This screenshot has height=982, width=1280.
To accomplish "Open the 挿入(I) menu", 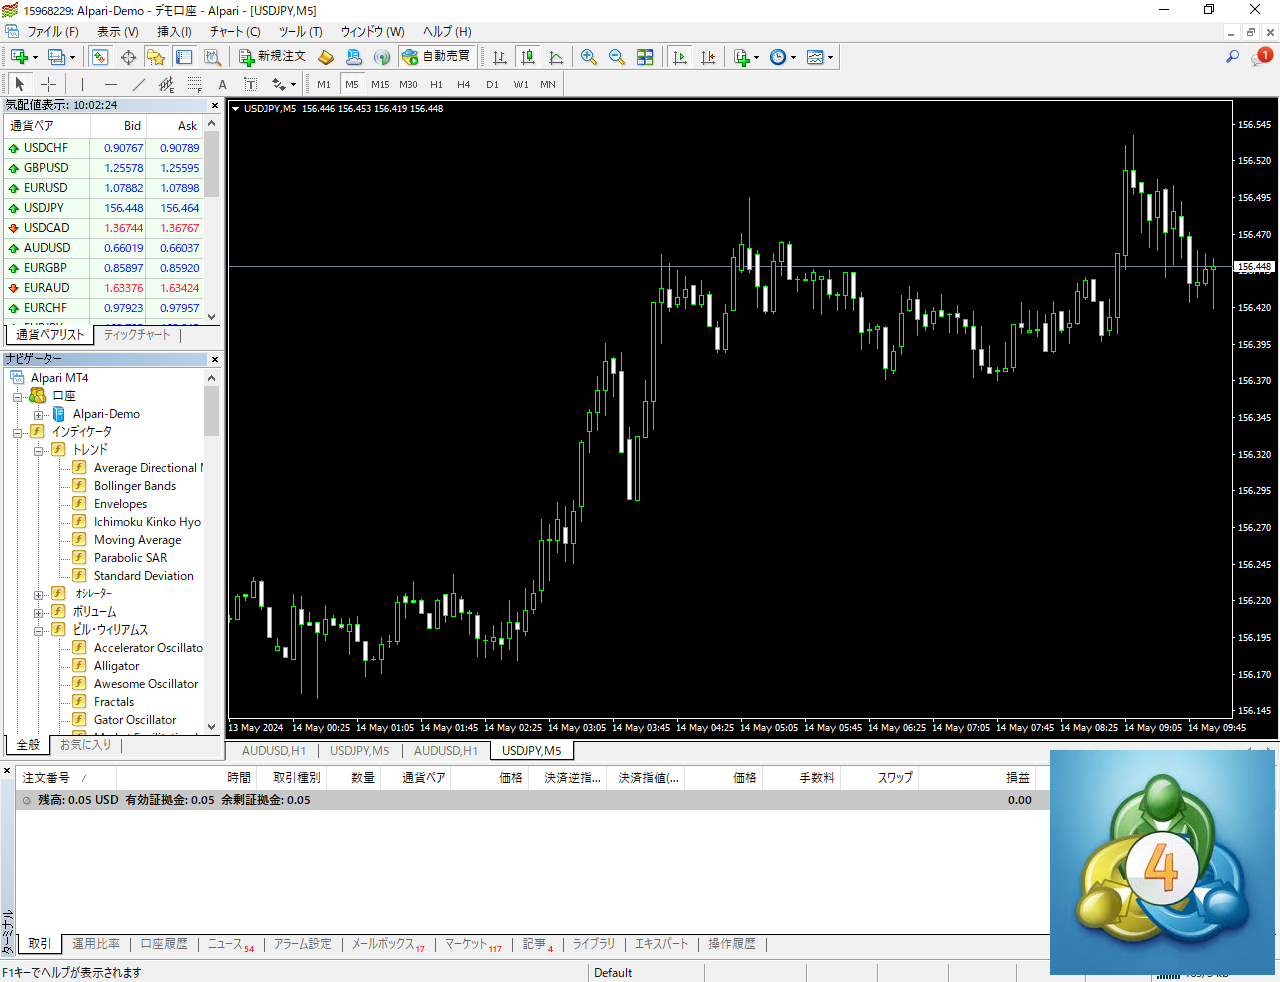I will tap(174, 32).
